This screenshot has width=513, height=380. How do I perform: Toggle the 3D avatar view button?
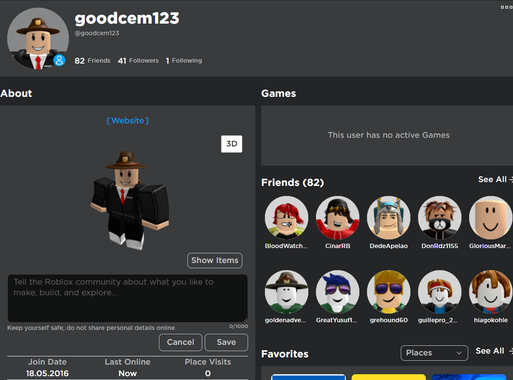click(x=232, y=144)
